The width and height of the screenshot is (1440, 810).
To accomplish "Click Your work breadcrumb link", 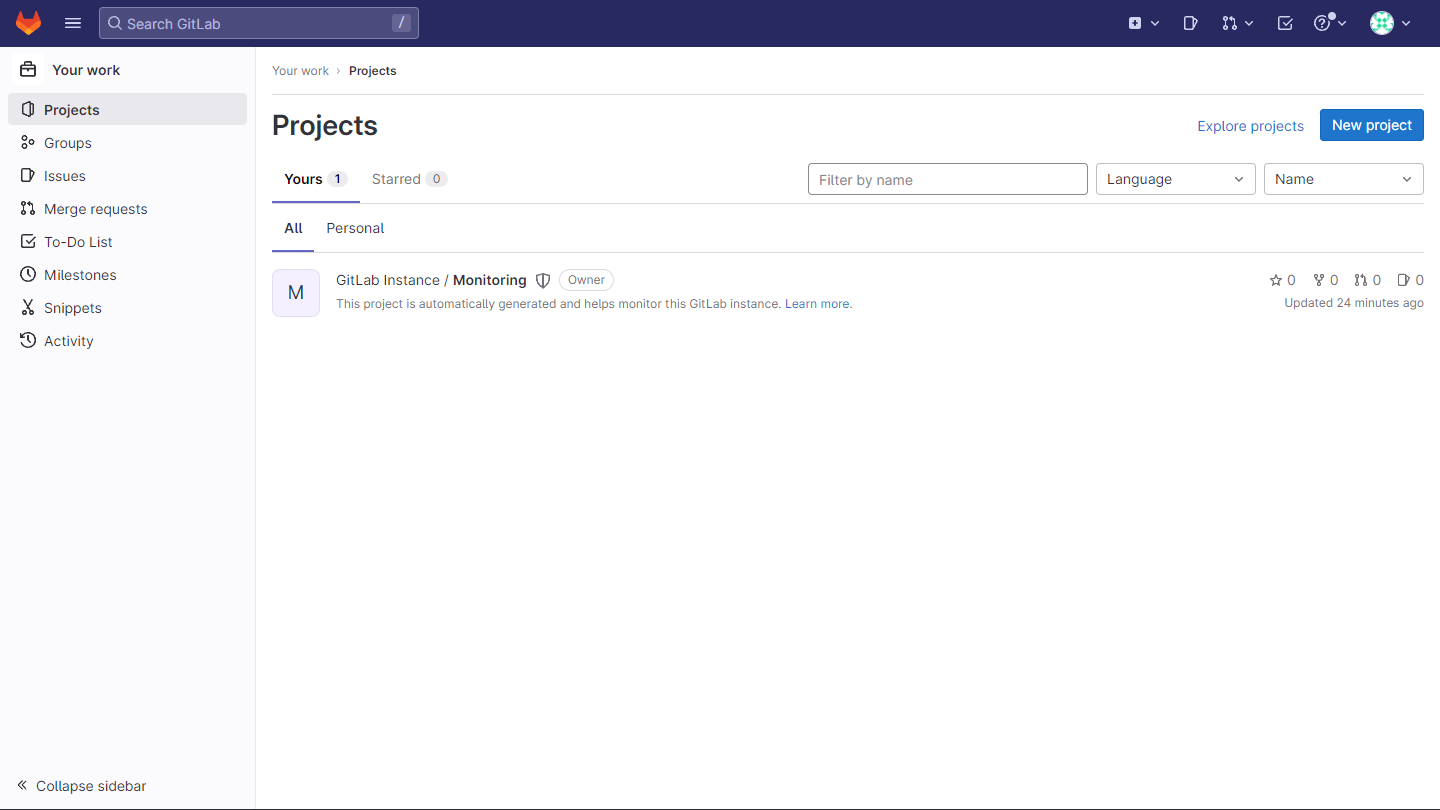I will (300, 71).
